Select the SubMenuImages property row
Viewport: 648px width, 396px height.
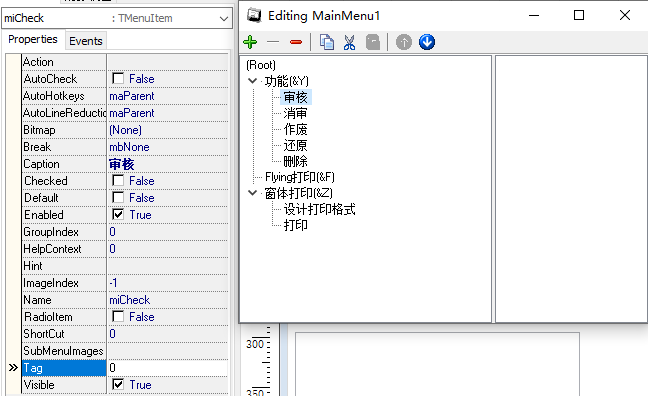[125, 351]
